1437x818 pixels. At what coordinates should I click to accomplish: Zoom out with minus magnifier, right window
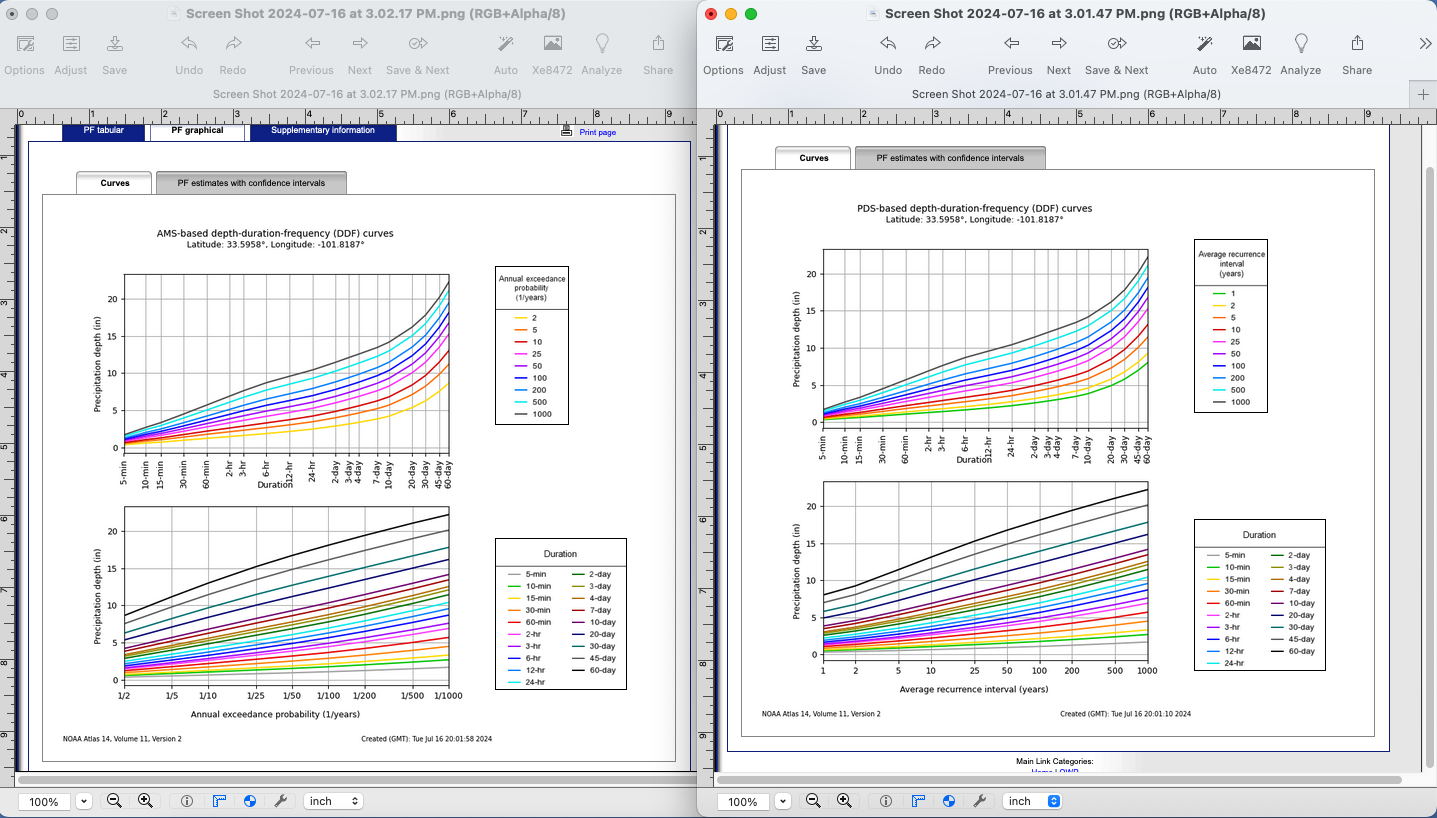pyautogui.click(x=813, y=801)
